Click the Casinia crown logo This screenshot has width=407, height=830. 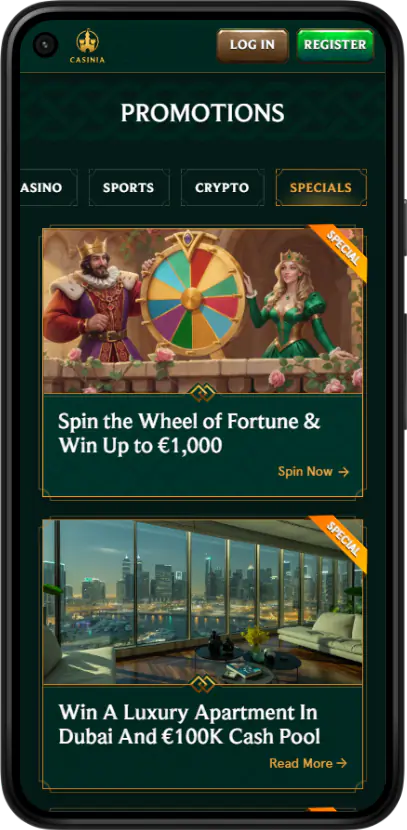[x=87, y=46]
